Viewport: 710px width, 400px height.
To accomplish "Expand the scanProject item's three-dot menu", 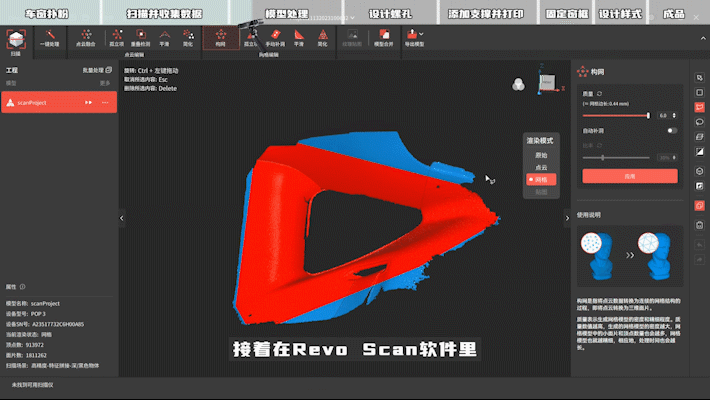I will (106, 103).
